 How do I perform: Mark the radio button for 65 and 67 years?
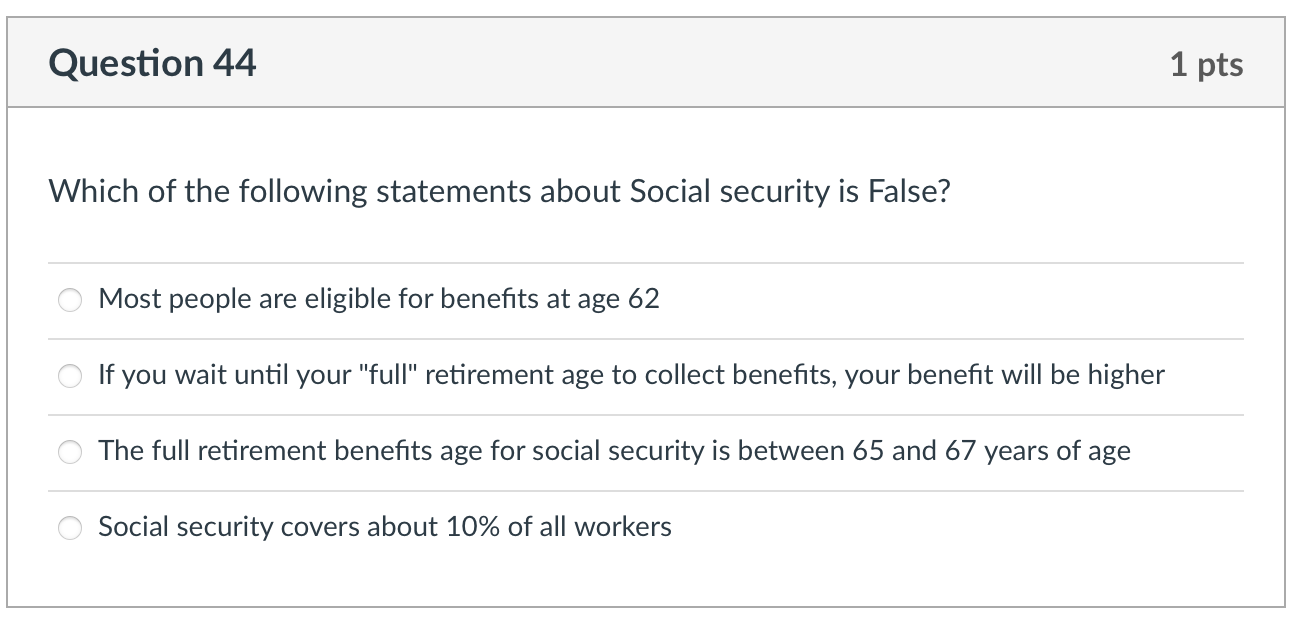click(70, 451)
